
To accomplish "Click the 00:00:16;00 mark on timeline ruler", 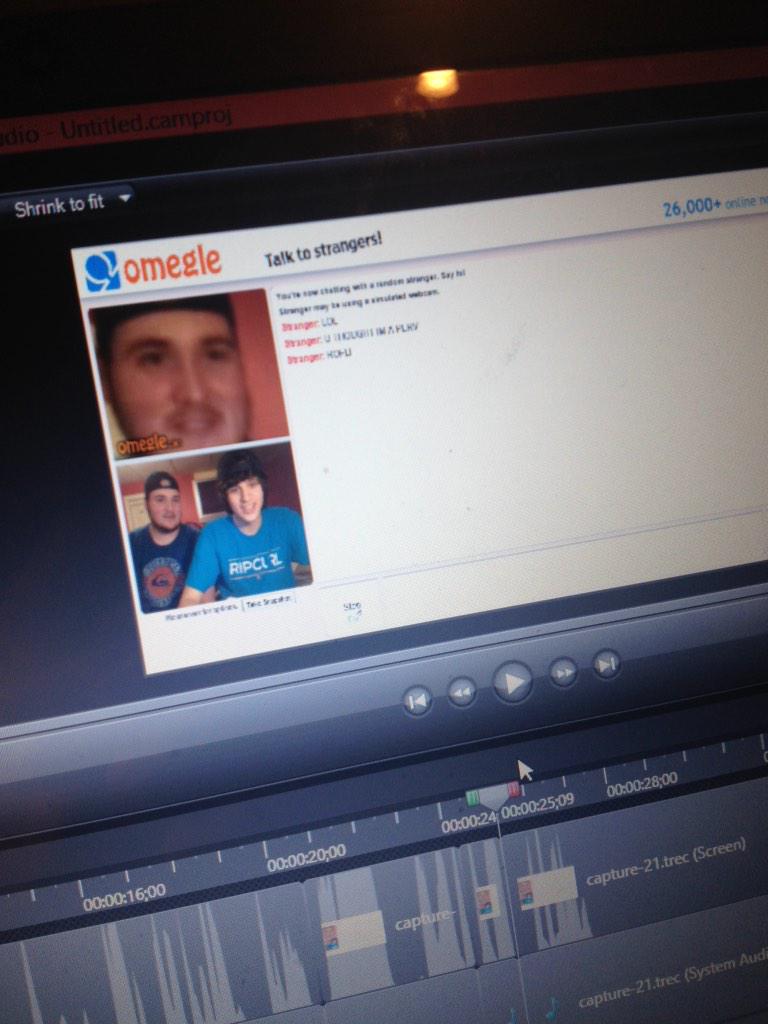I will 124,897.
